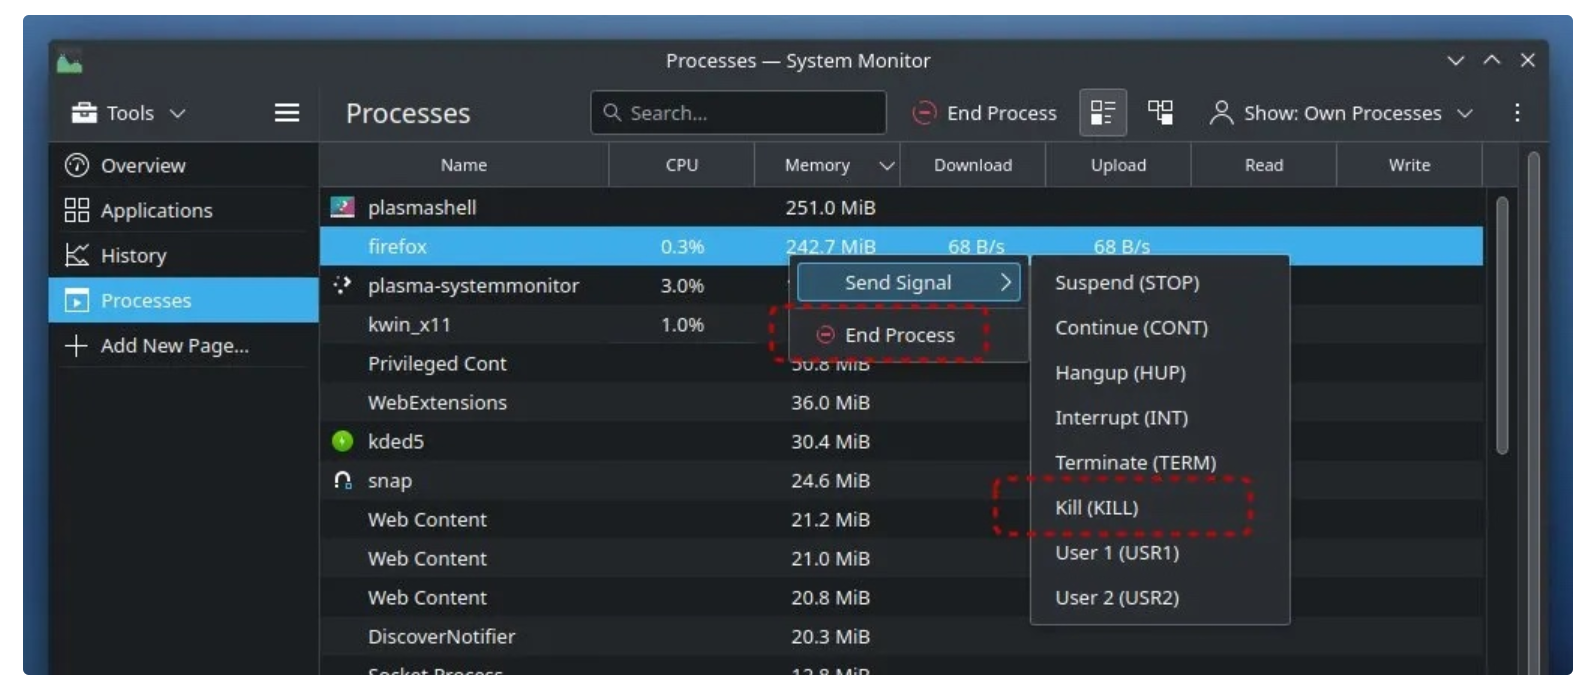Select Interrupt (INT) signal
This screenshot has height=688, width=1585.
1160,418
